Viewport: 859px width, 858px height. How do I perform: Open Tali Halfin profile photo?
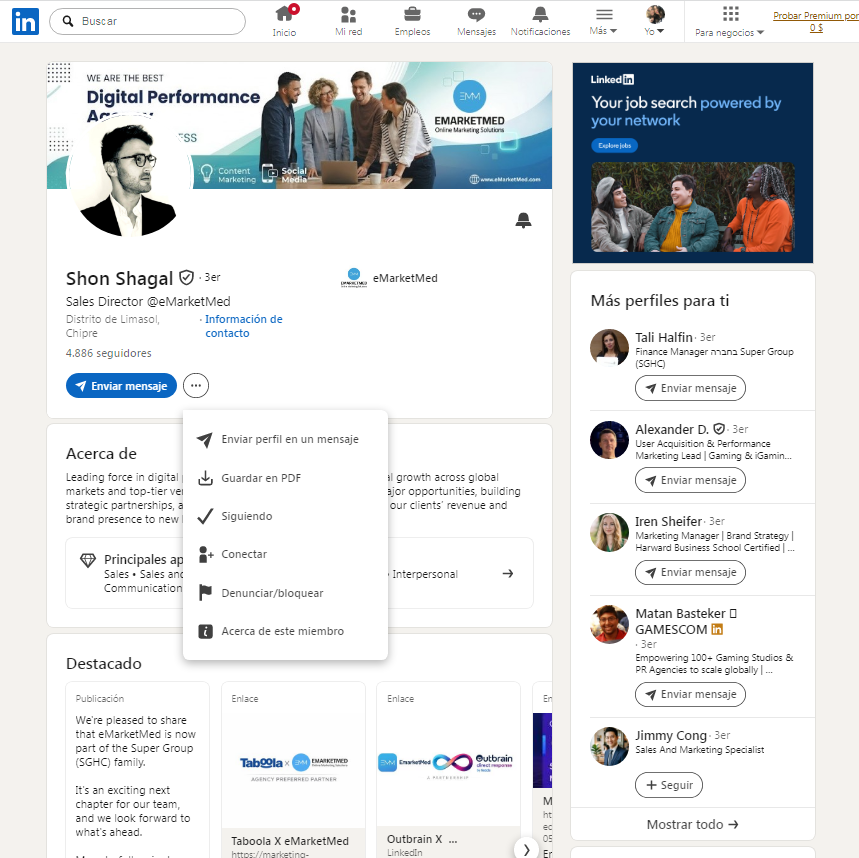[609, 347]
